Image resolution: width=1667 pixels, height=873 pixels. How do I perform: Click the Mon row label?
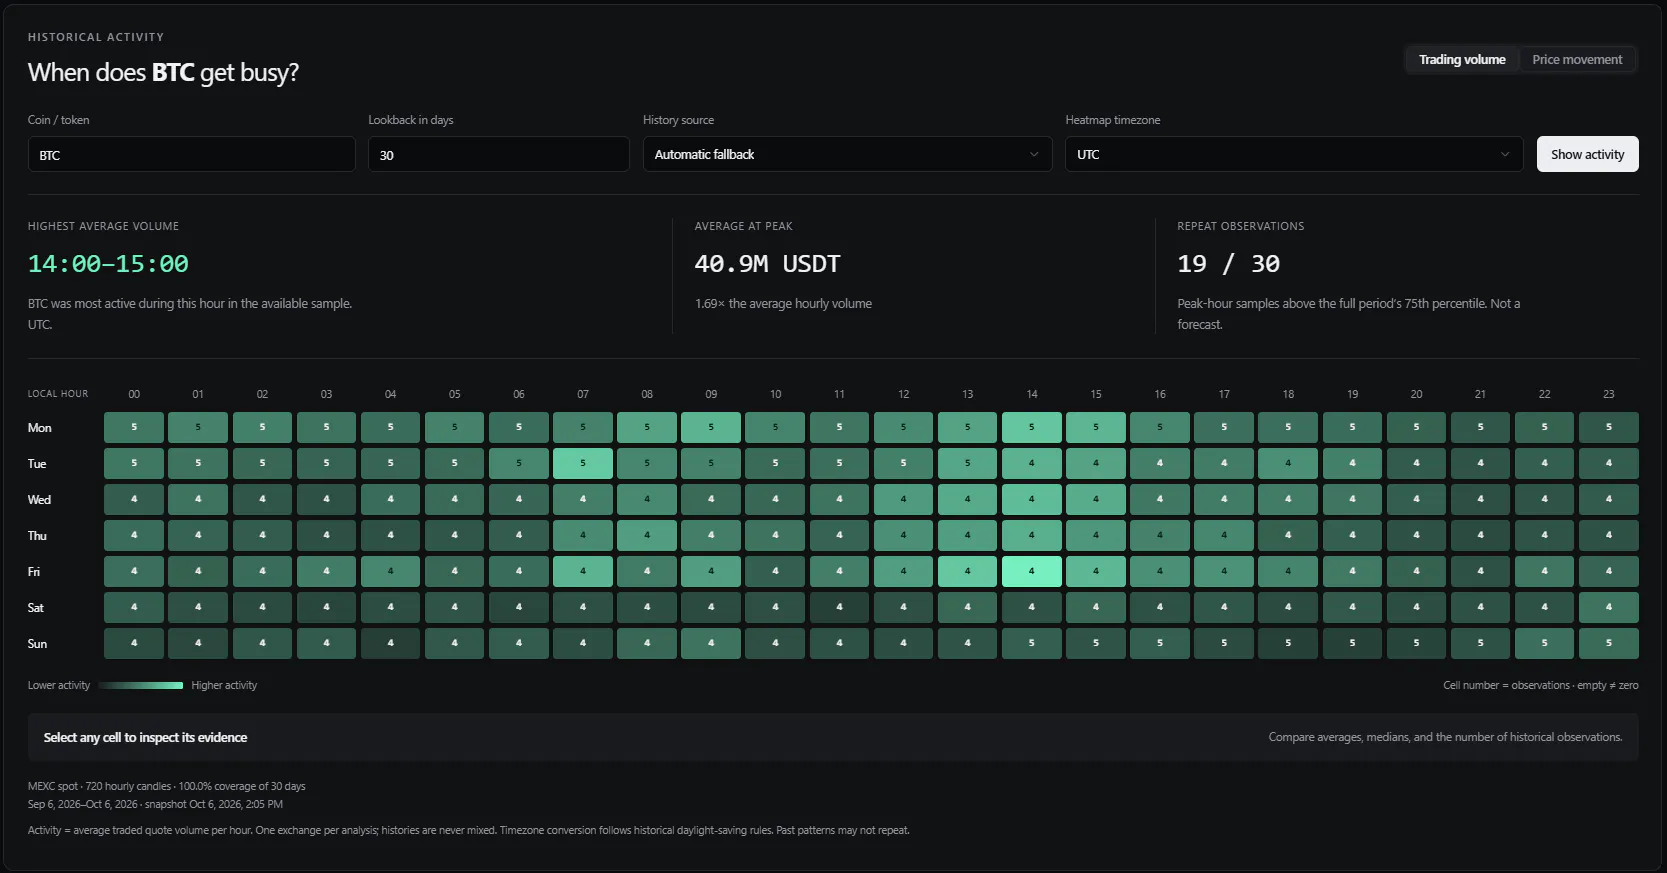tap(39, 428)
